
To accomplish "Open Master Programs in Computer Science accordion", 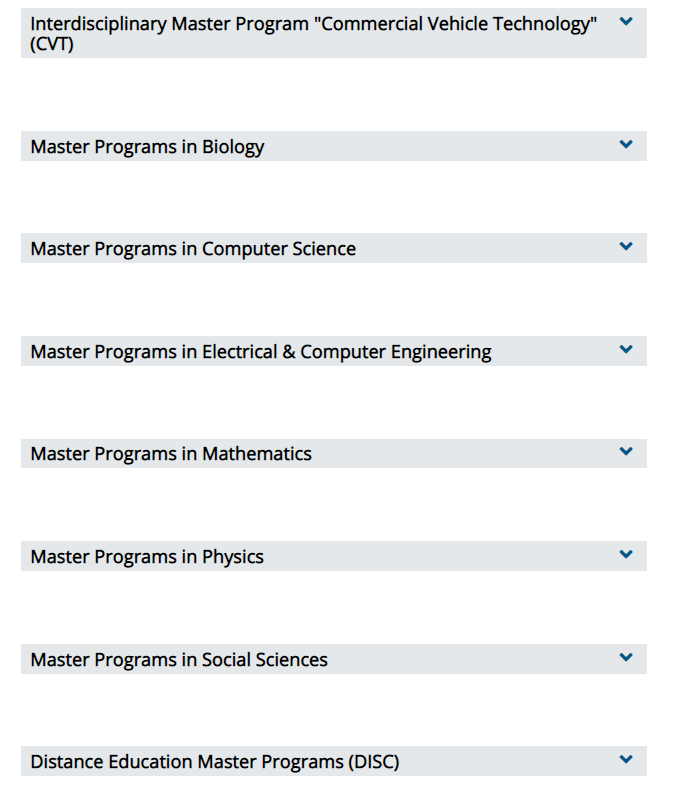I will [334, 248].
